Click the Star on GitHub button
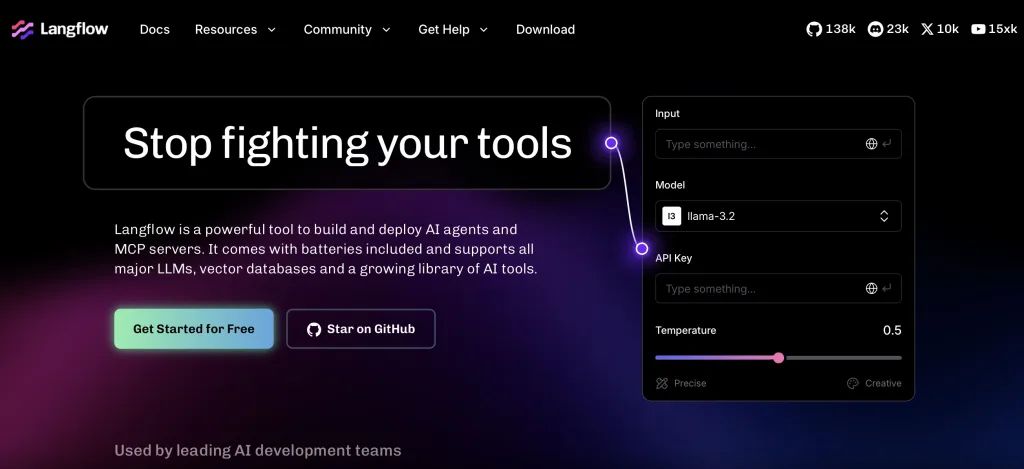 point(361,329)
